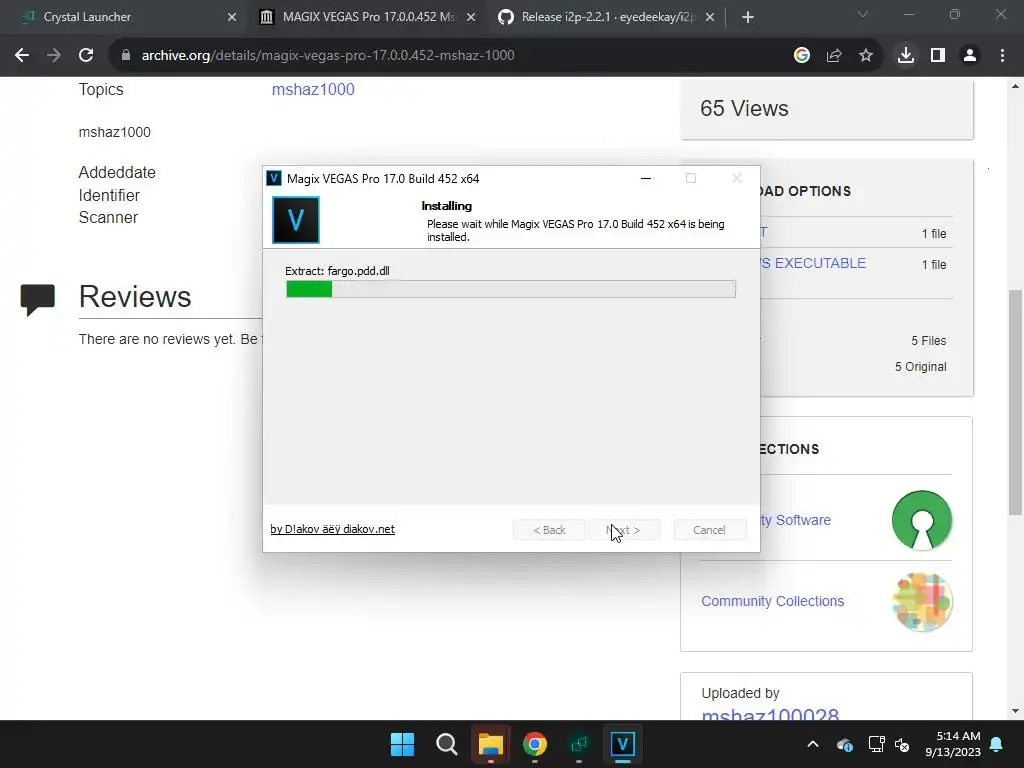This screenshot has width=1024, height=768.
Task: Close the Crystal Launcher tab
Action: [232, 18]
